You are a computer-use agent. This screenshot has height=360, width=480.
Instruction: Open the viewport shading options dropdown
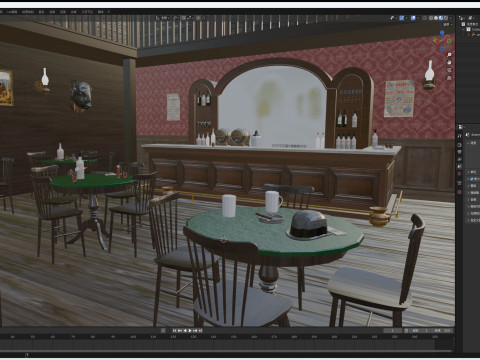coord(450,18)
